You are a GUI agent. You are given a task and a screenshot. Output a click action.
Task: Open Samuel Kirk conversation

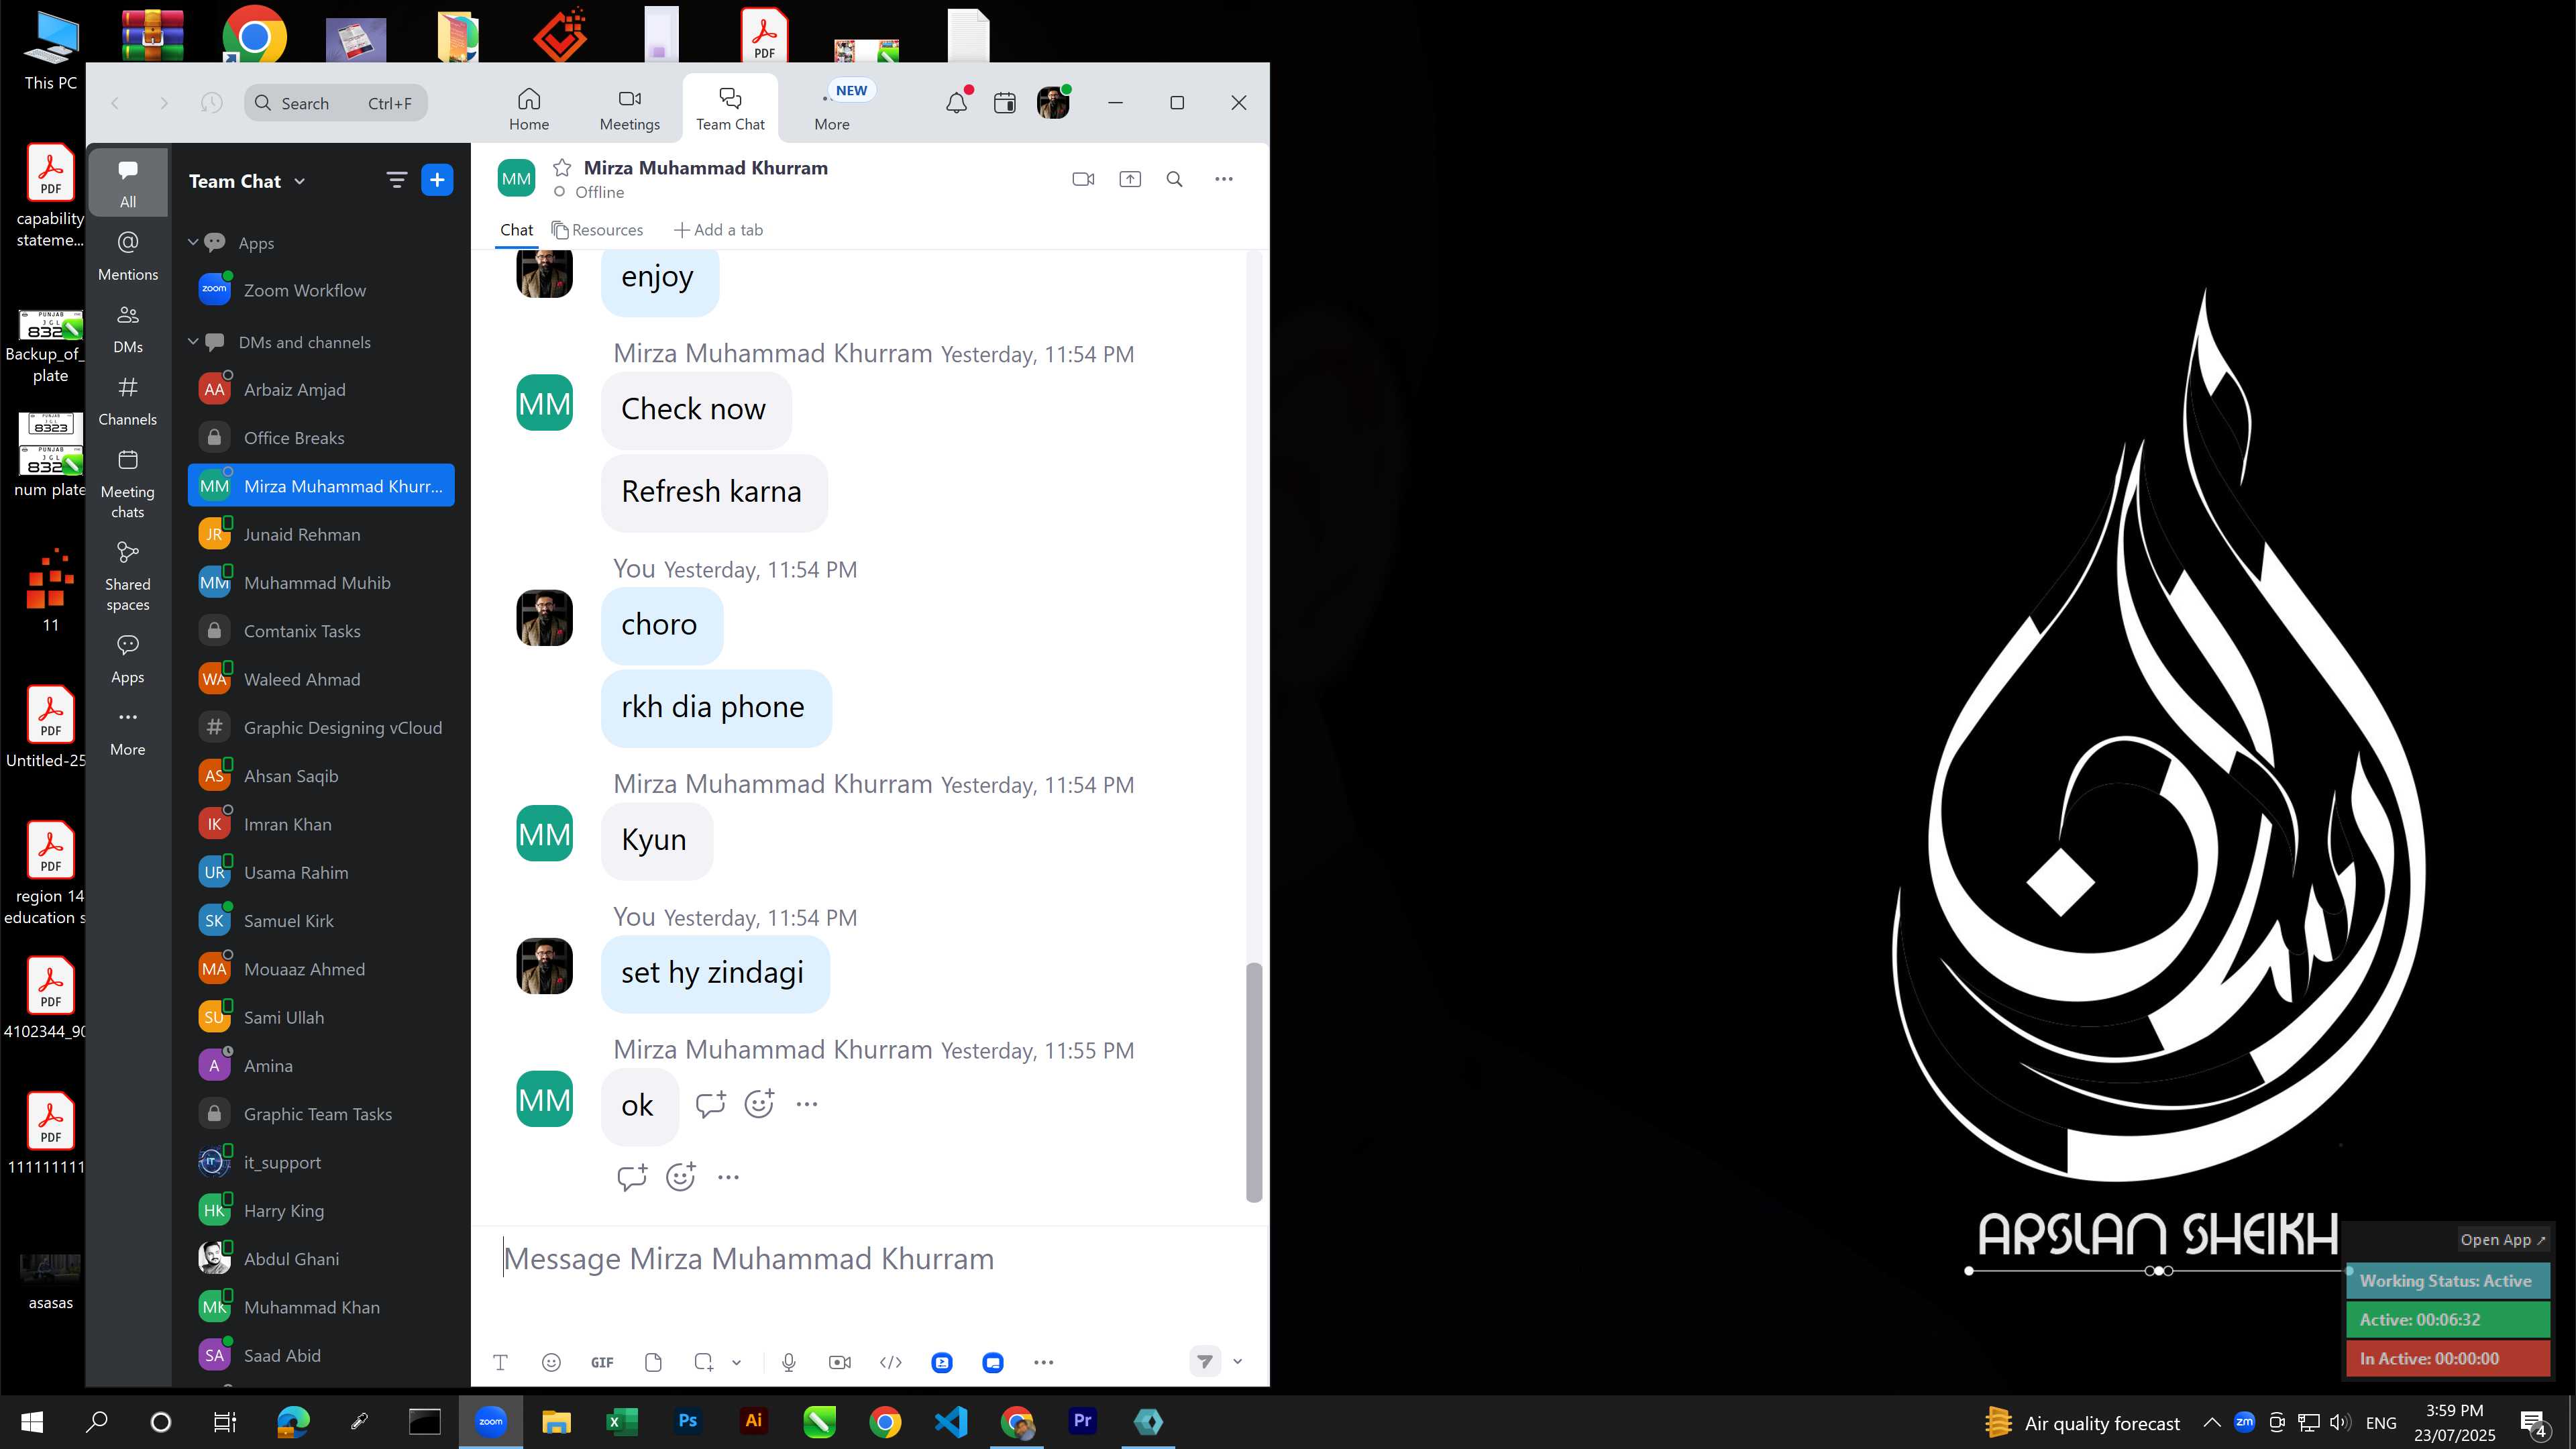point(321,921)
